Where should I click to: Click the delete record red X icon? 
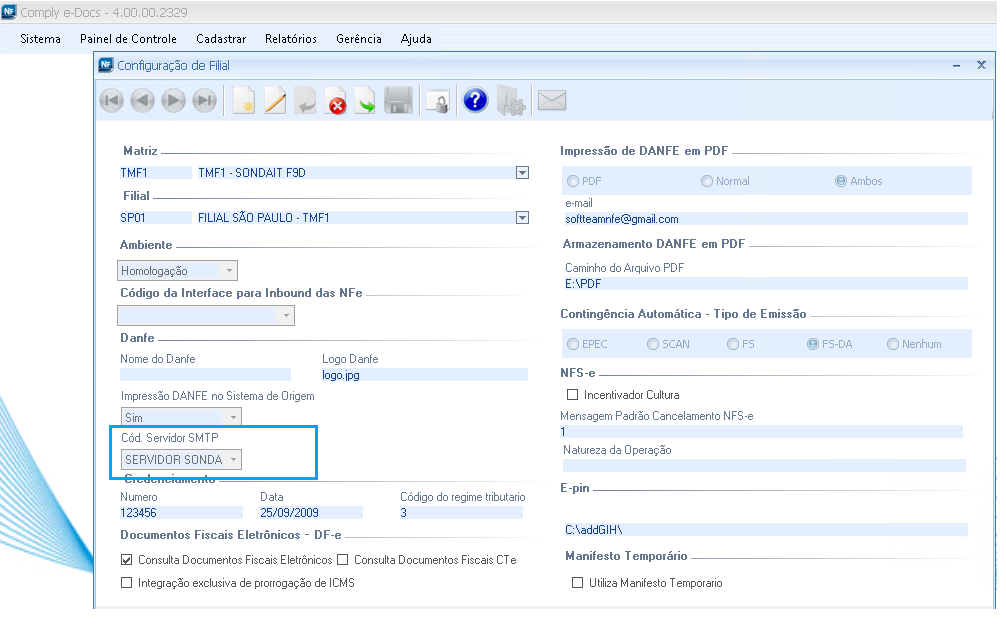(336, 100)
